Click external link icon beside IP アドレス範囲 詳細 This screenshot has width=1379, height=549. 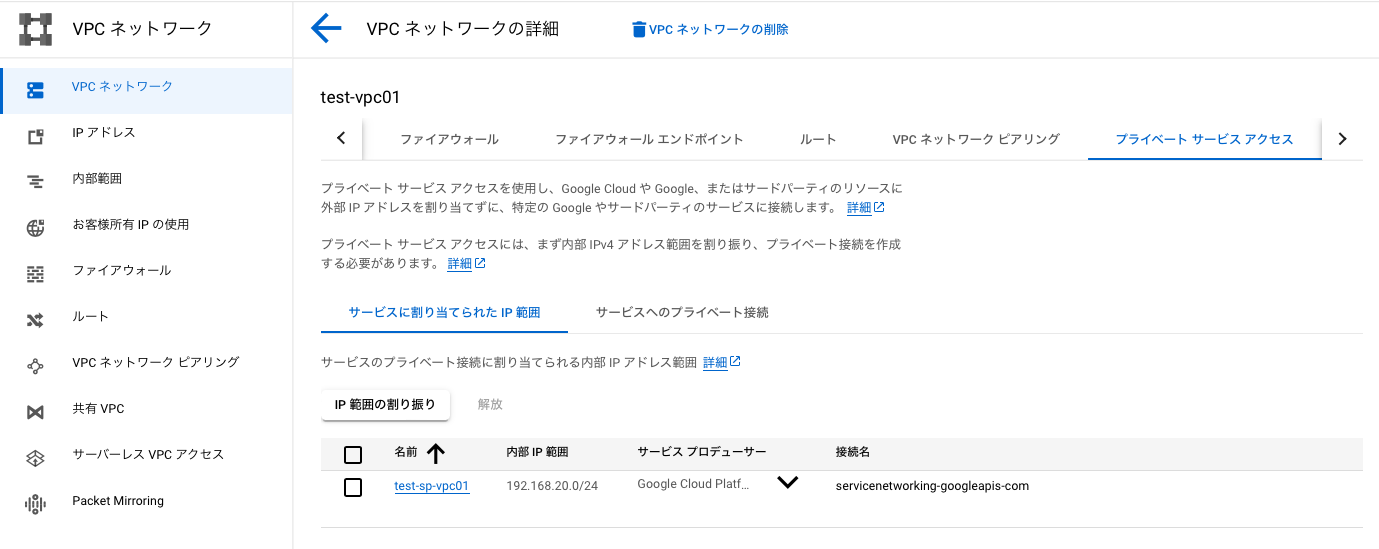point(735,362)
